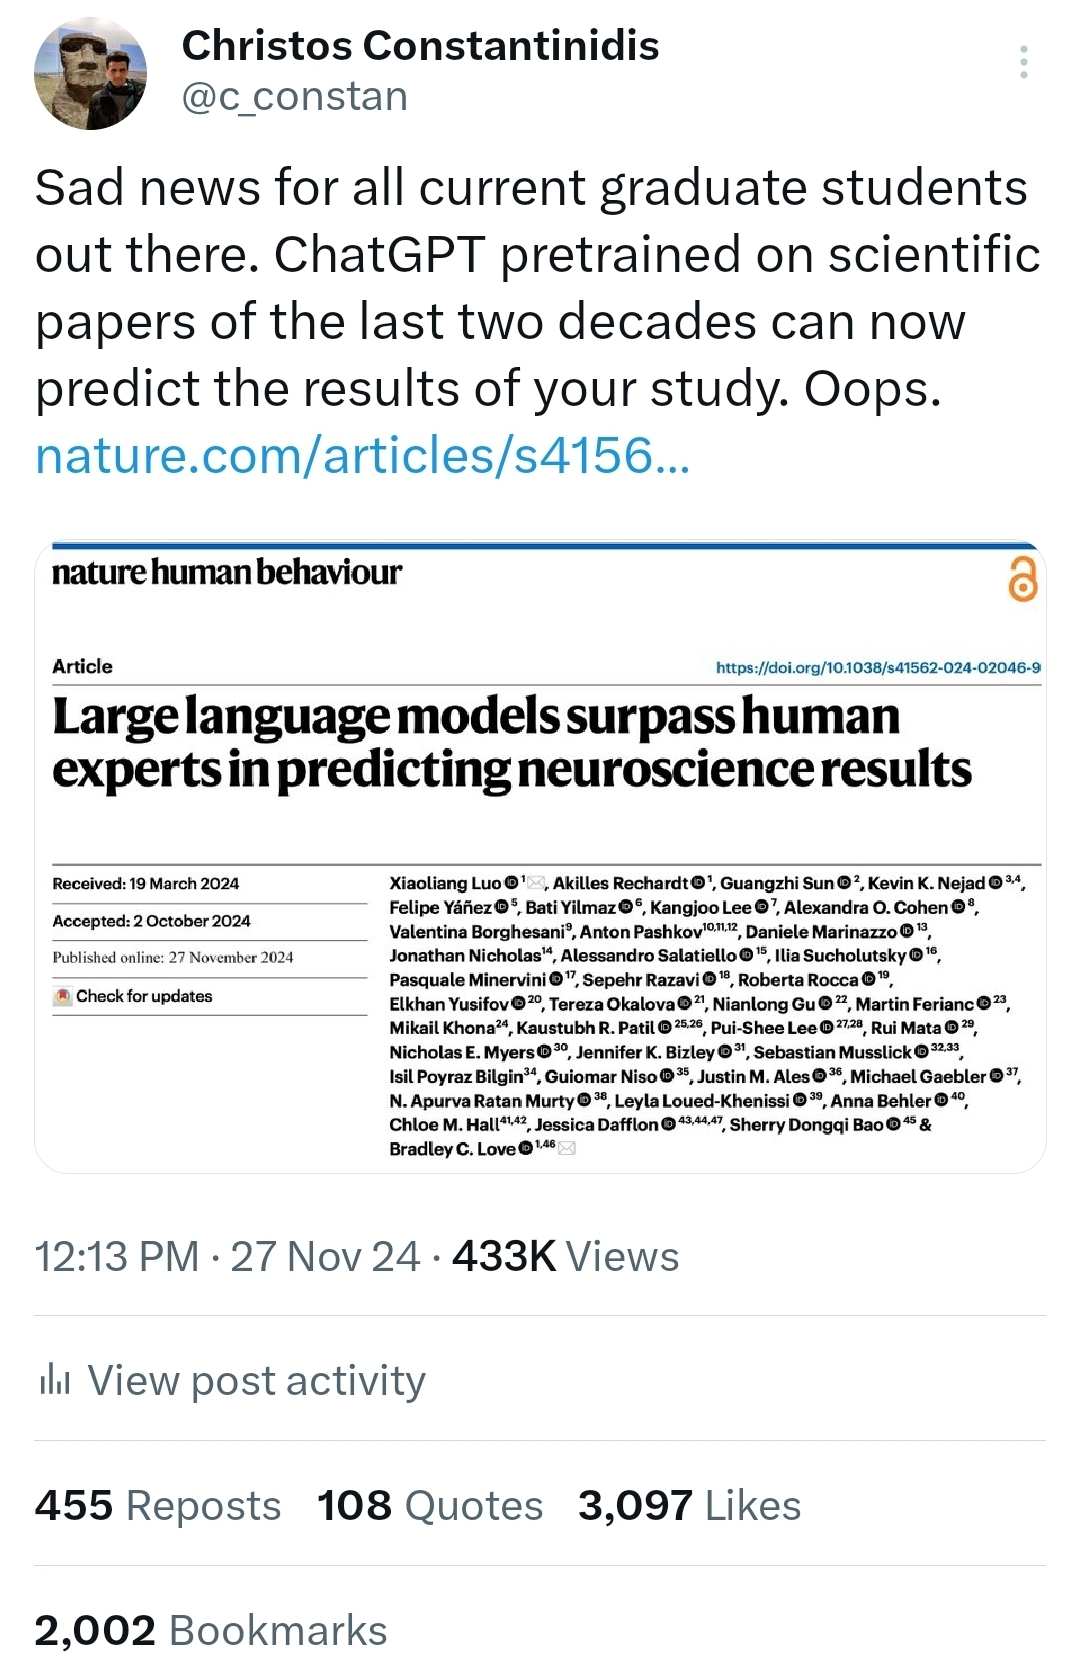Viewport: 1080px width, 1669px height.
Task: Open the article title preview card
Action: 512,742
